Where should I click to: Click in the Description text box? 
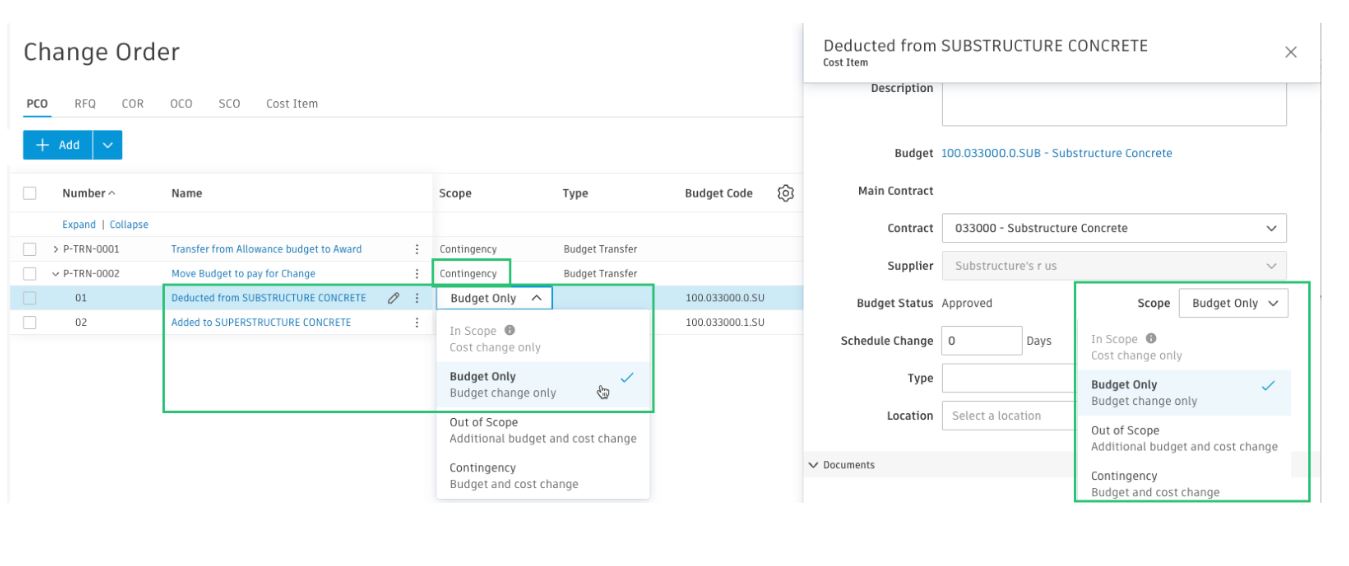tap(1114, 103)
